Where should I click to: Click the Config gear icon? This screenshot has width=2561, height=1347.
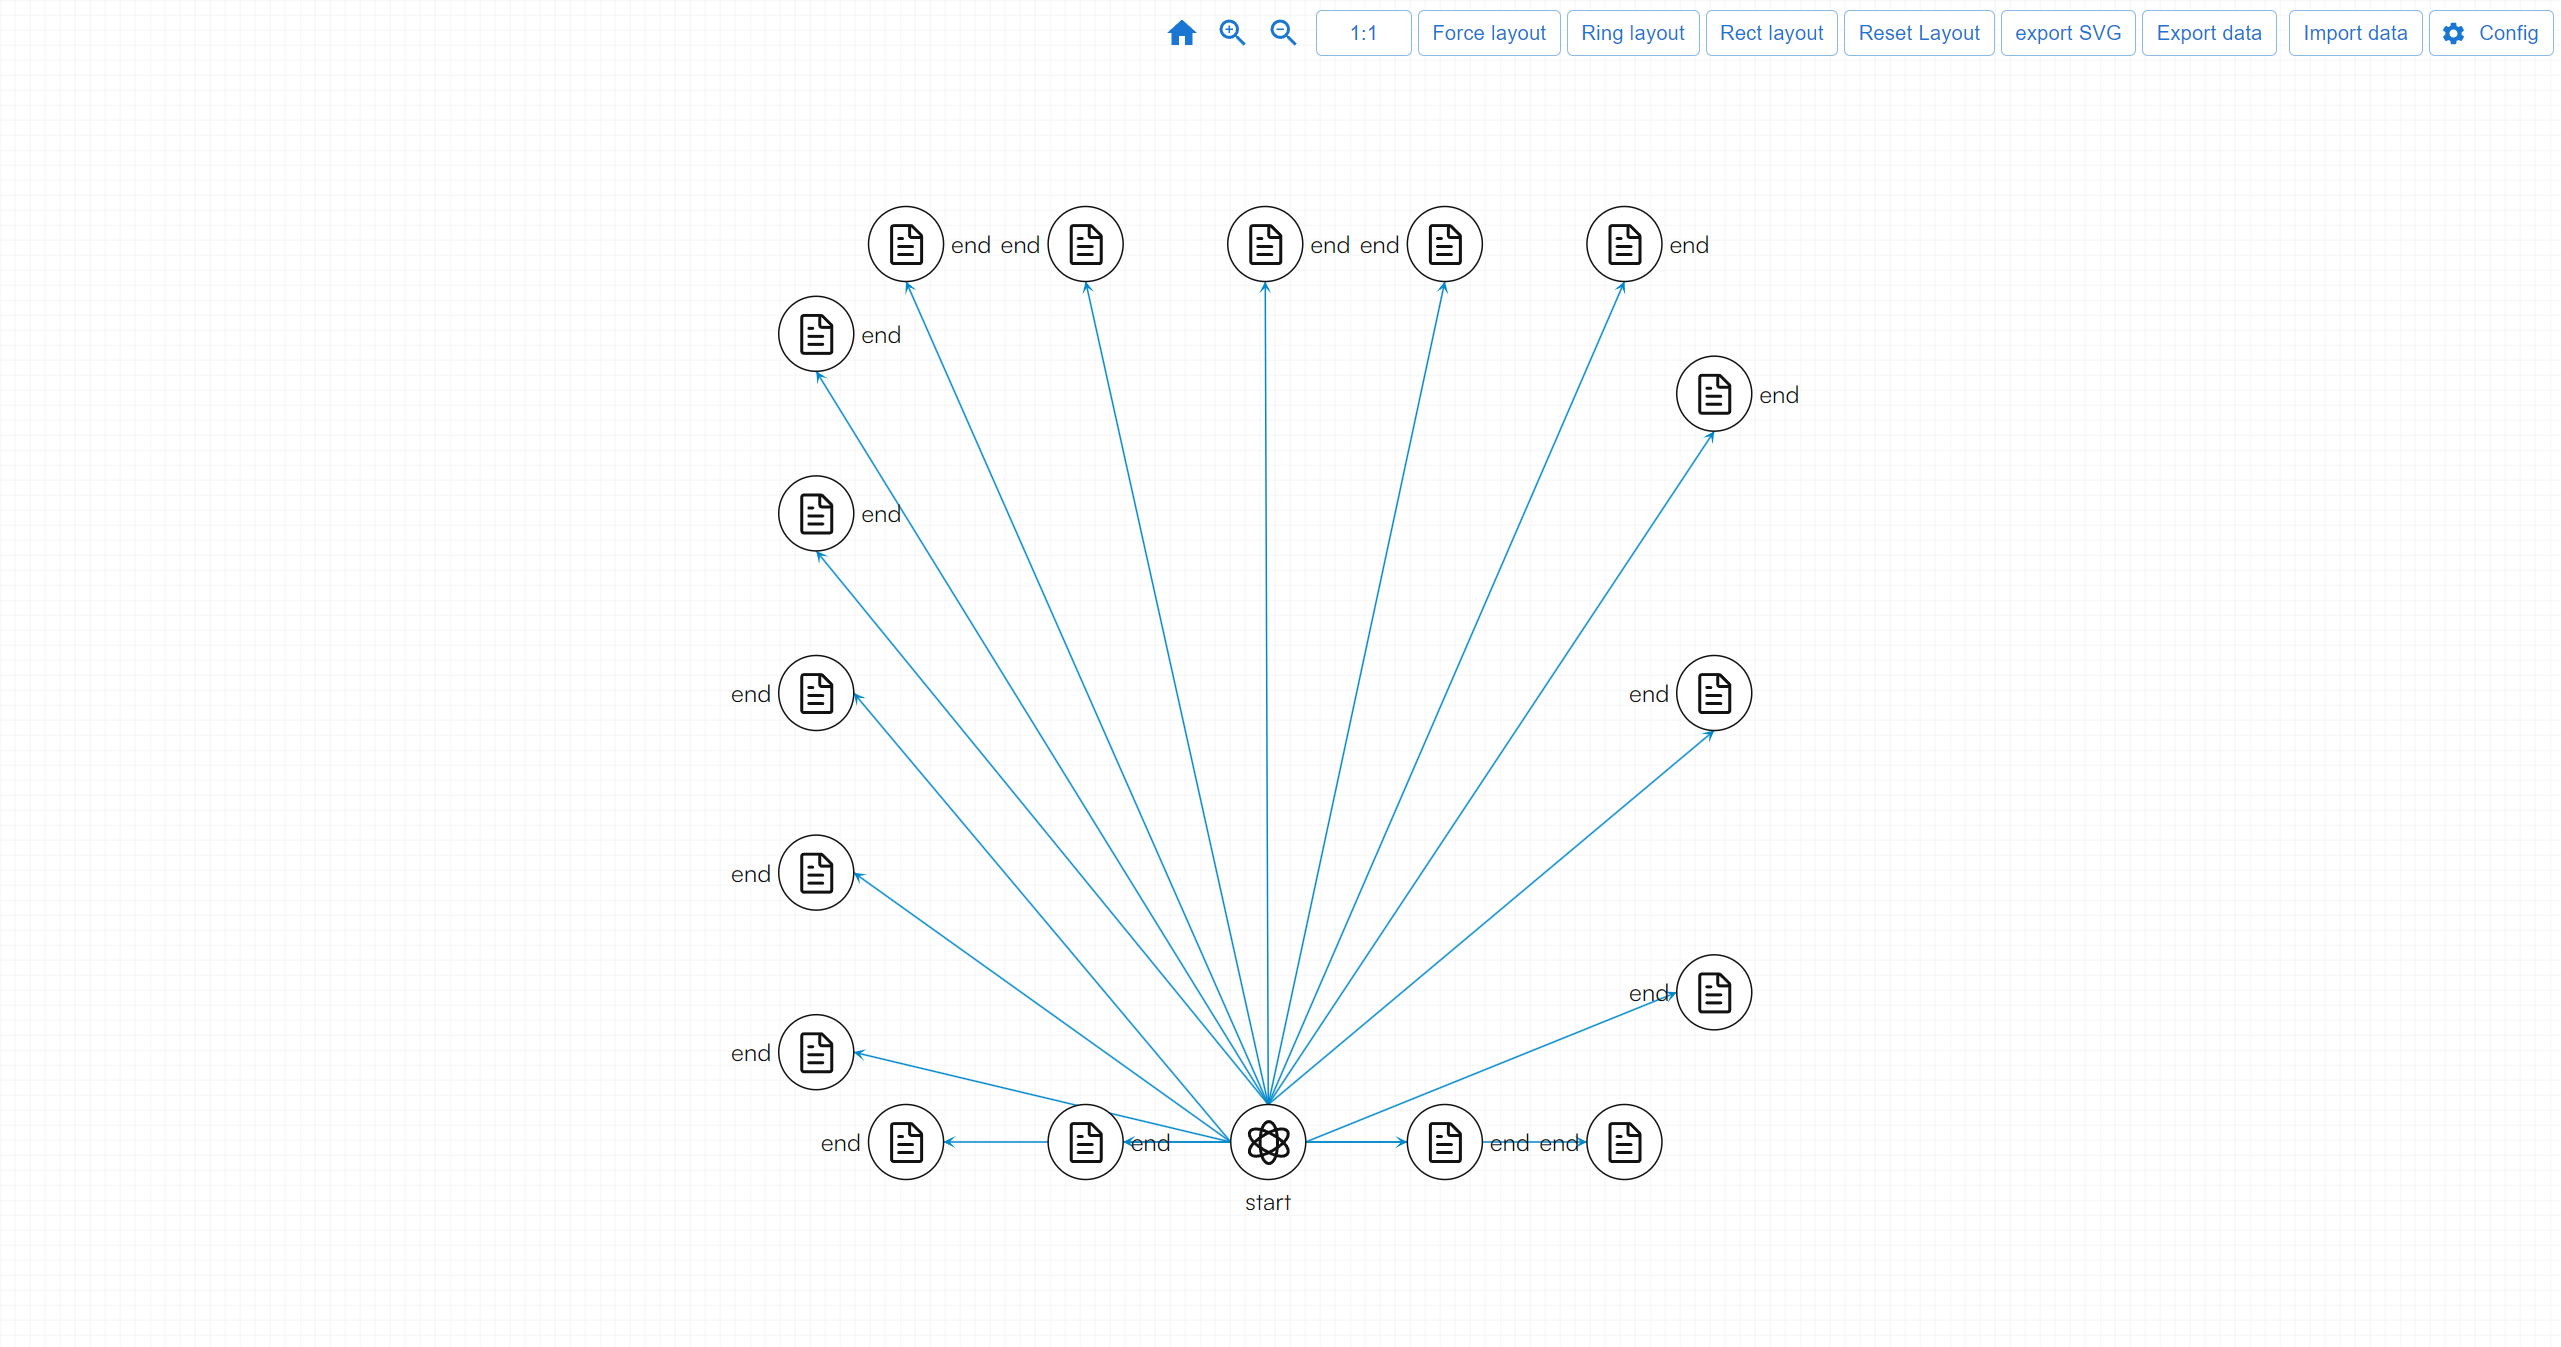click(x=2453, y=33)
